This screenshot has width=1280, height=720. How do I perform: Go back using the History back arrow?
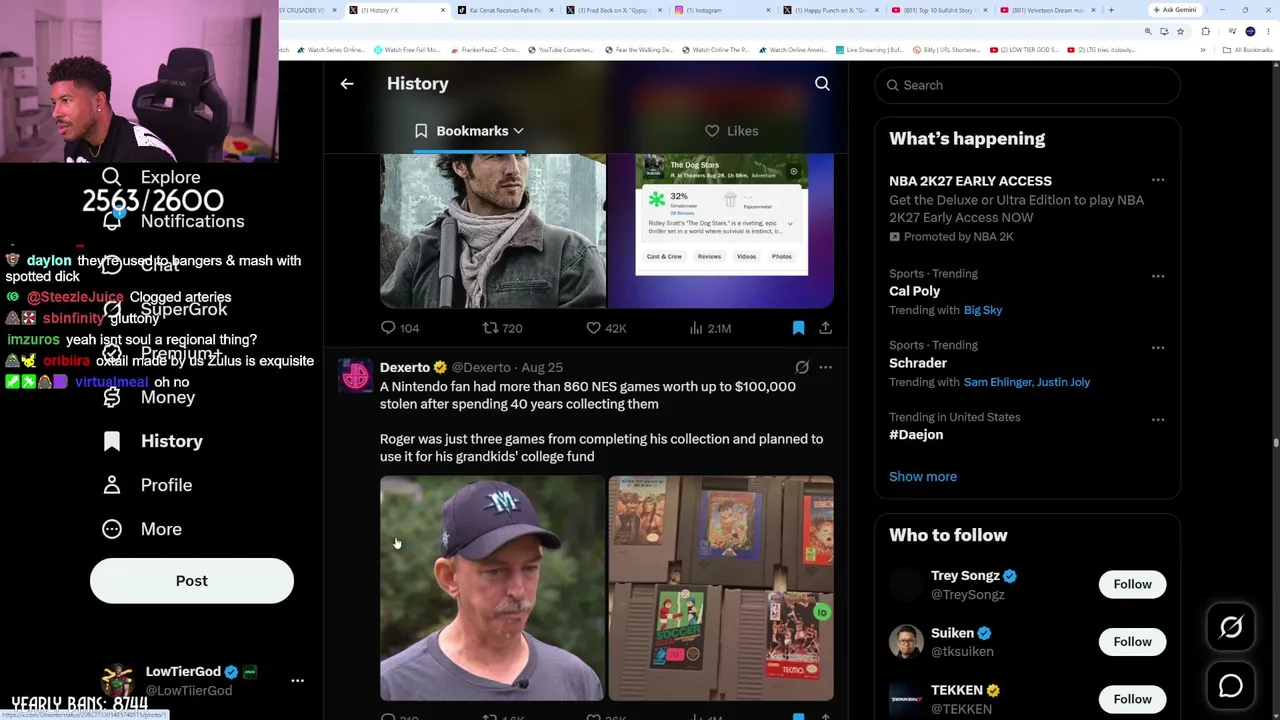347,84
